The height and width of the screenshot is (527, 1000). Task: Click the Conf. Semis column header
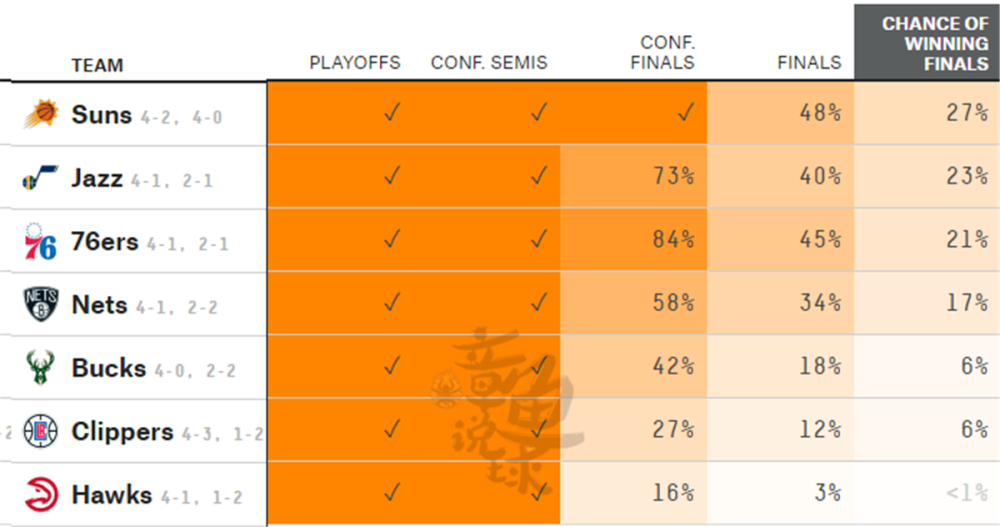point(489,63)
